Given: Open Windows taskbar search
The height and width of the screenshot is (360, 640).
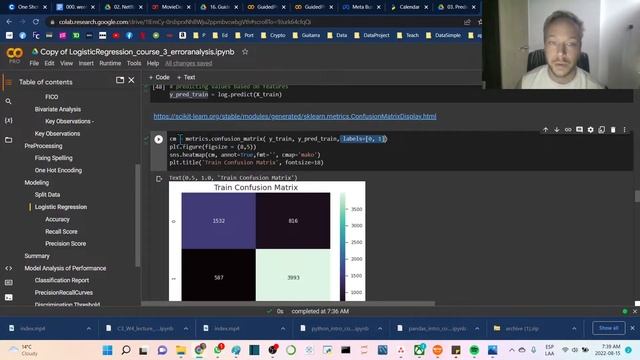Looking at the screenshot, I should 126,350.
